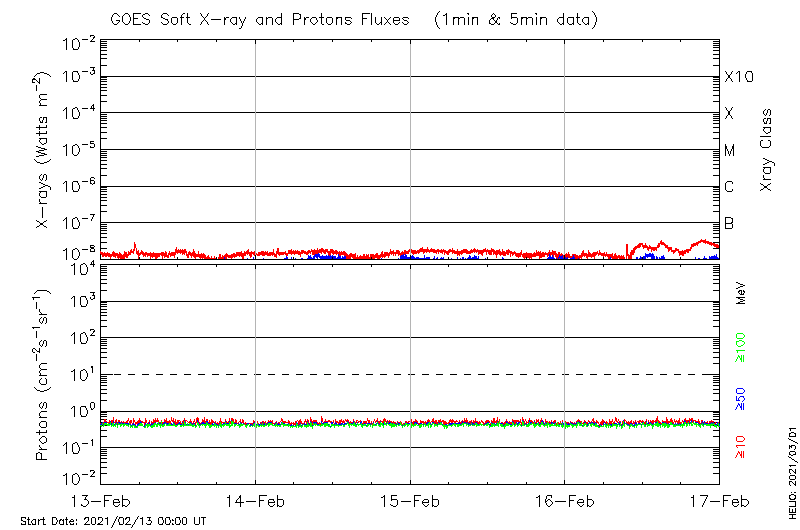Select the blue ≥50 proton legend label

pyautogui.click(x=741, y=399)
